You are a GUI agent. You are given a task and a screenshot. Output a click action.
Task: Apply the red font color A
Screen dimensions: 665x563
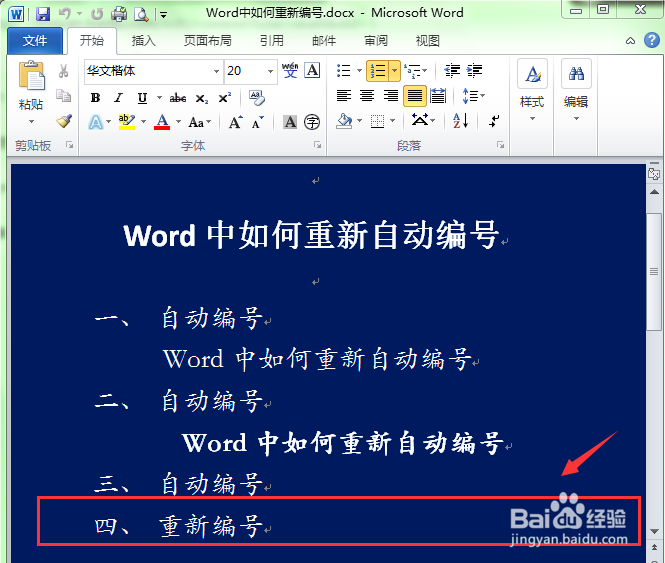pyautogui.click(x=162, y=122)
